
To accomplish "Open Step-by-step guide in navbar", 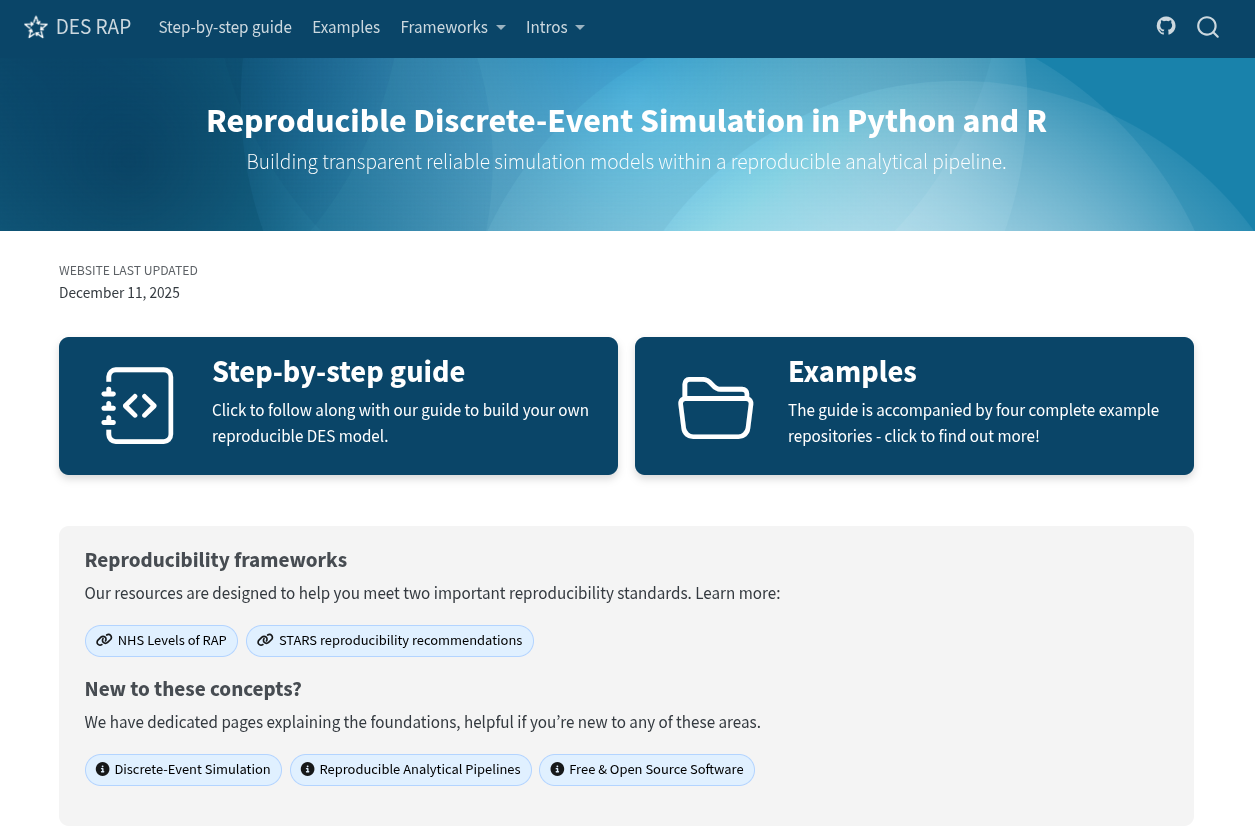I will tap(225, 27).
